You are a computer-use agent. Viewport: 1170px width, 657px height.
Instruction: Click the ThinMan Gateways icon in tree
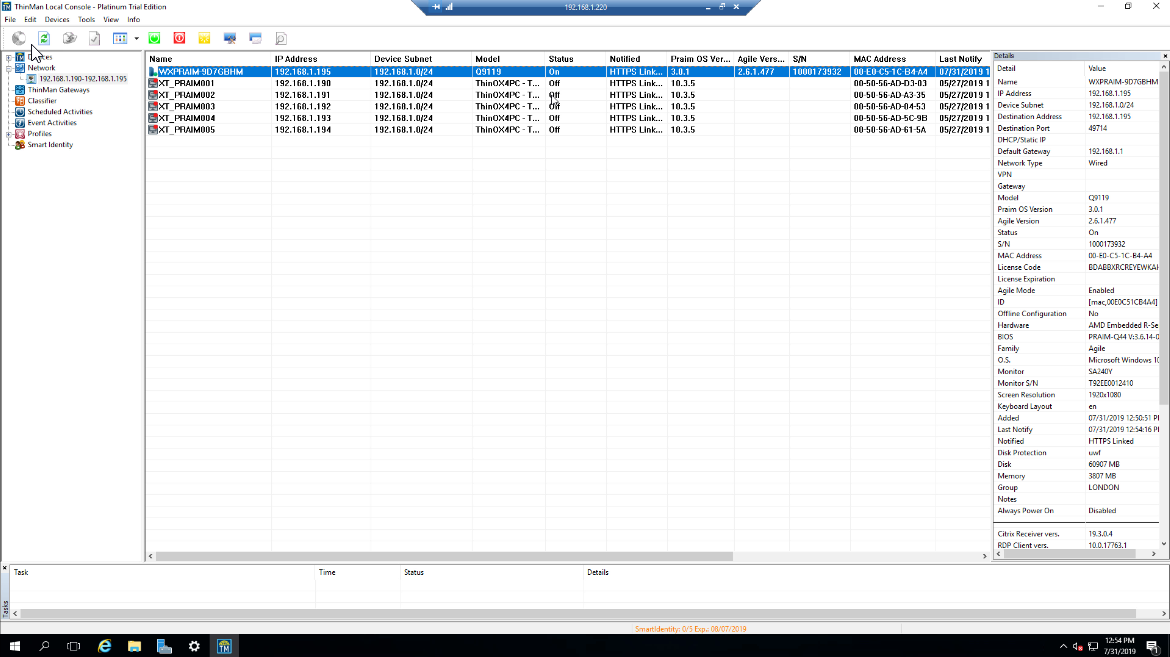(x=20, y=90)
